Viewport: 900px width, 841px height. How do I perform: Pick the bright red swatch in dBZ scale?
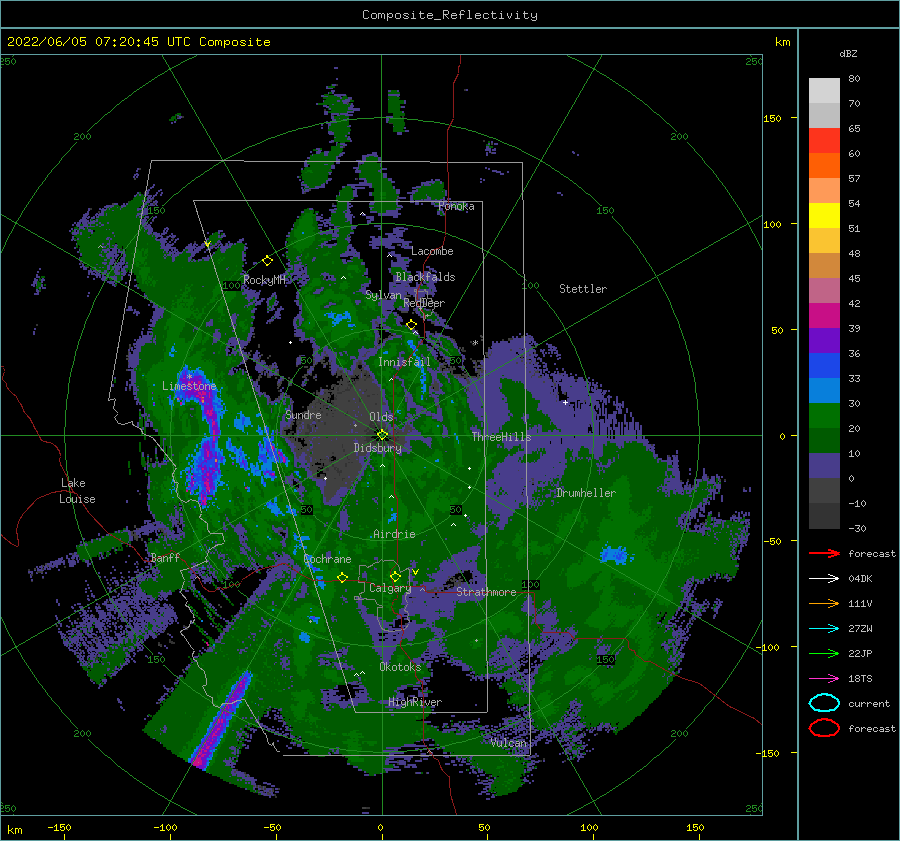[824, 140]
